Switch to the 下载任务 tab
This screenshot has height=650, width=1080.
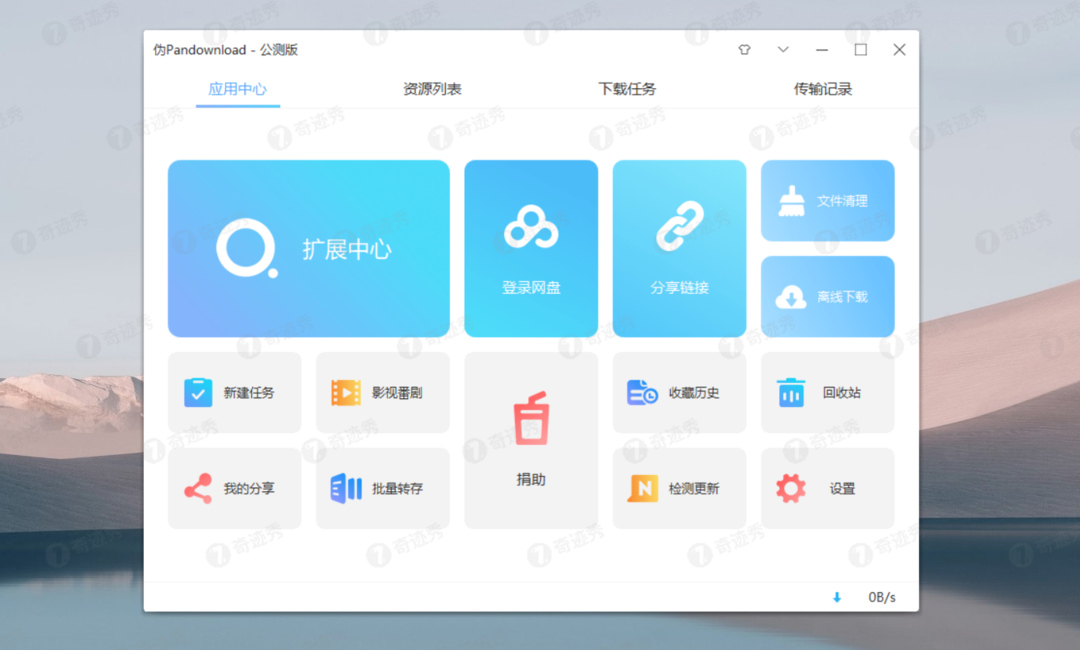point(627,89)
